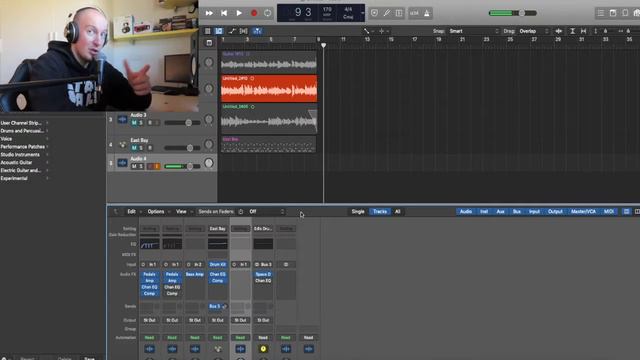This screenshot has width=640, height=360.
Task: Toggle the MIDI channel filter button
Action: pyautogui.click(x=609, y=211)
